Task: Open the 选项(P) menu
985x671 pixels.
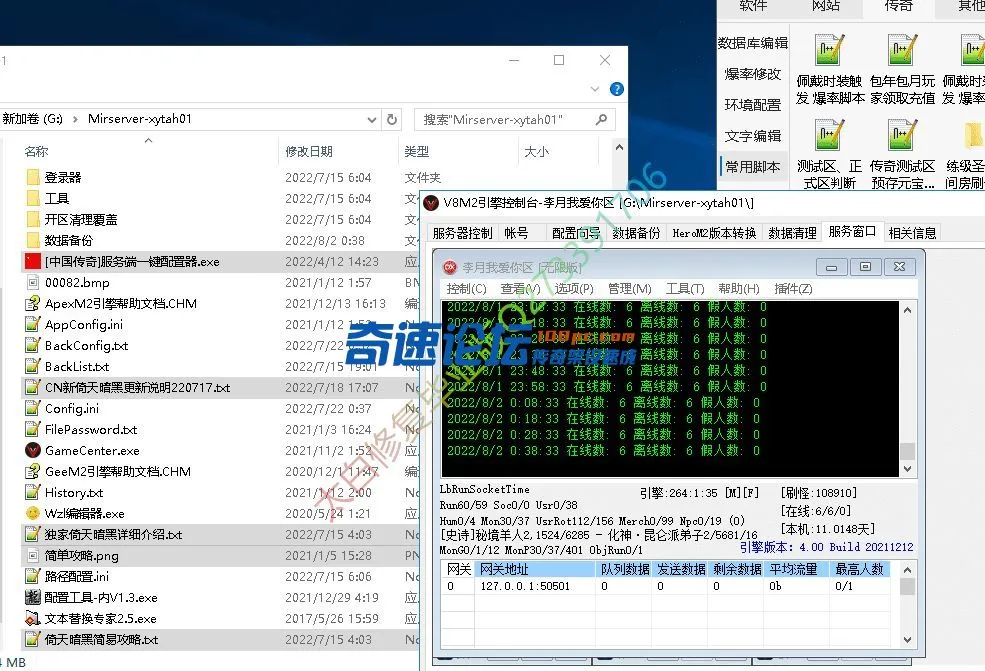Action: 574,288
